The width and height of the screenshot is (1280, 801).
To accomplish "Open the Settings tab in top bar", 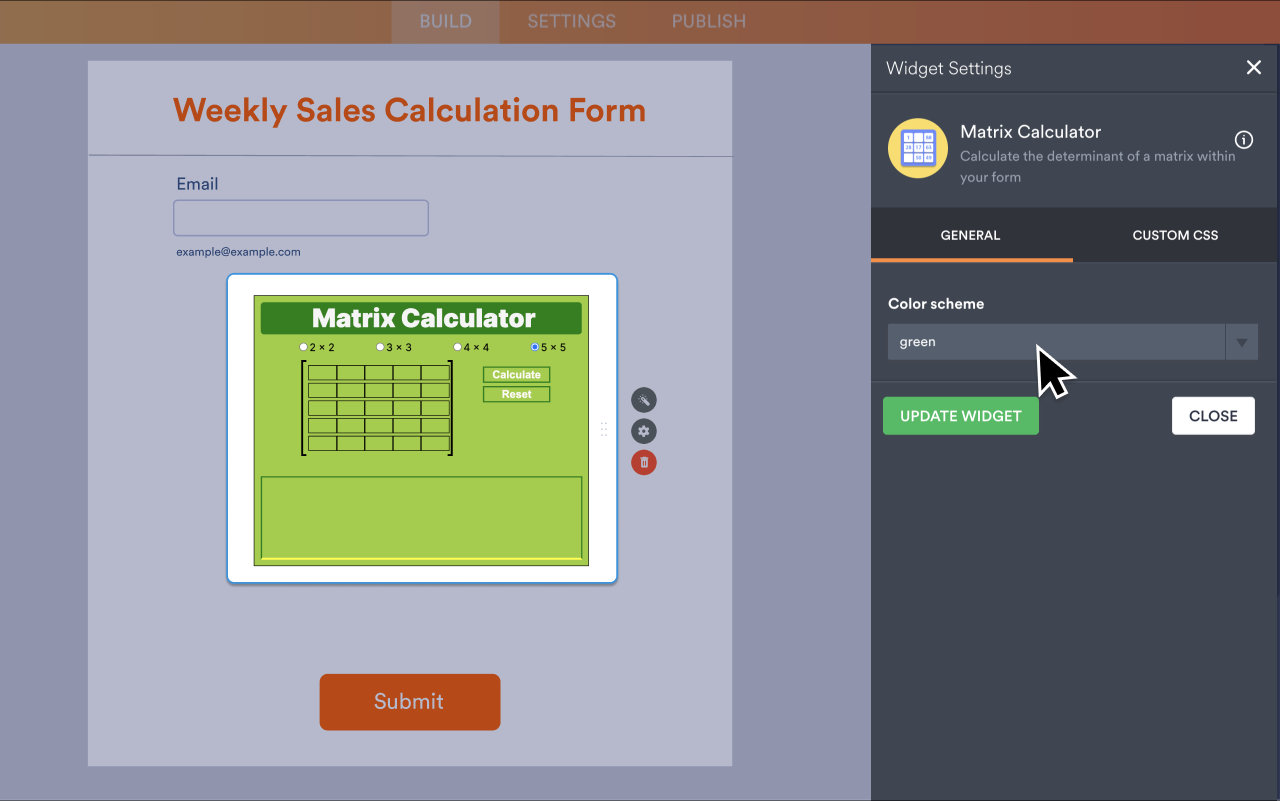I will coord(571,21).
